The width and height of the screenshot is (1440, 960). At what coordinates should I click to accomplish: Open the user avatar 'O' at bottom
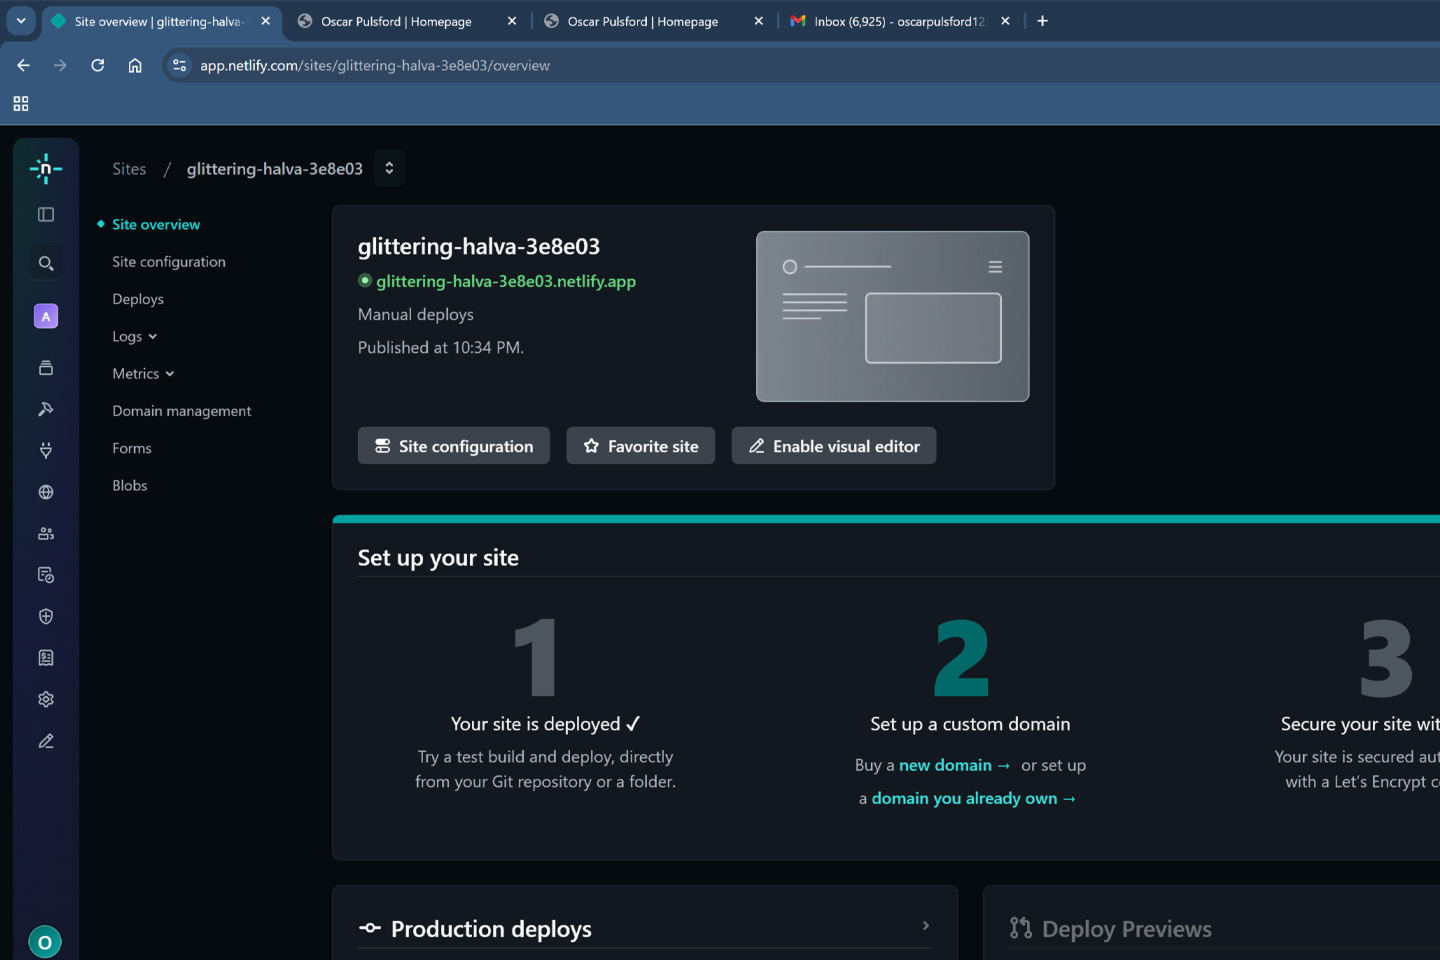pos(45,942)
